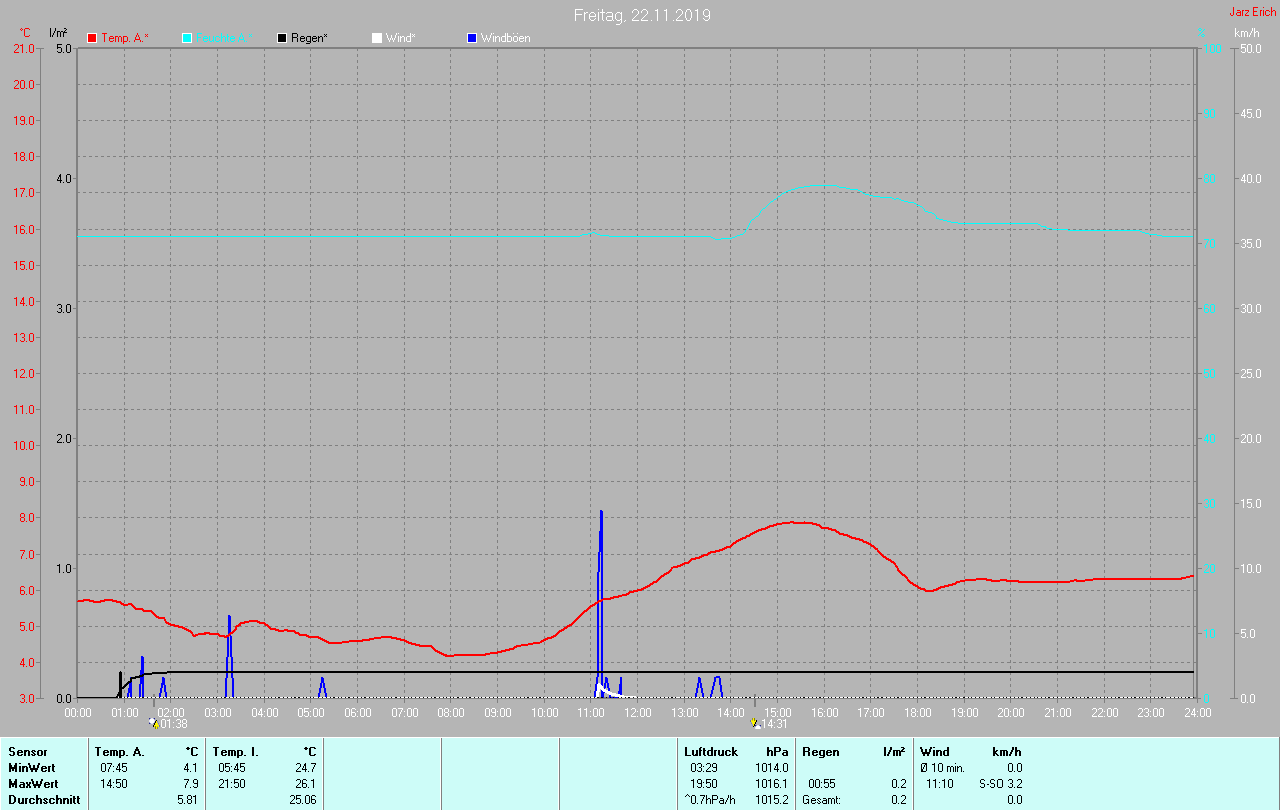Screen dimensions: 1280x810
Task: Click the 'Wind' header in the statistics table
Action: [x=934, y=752]
